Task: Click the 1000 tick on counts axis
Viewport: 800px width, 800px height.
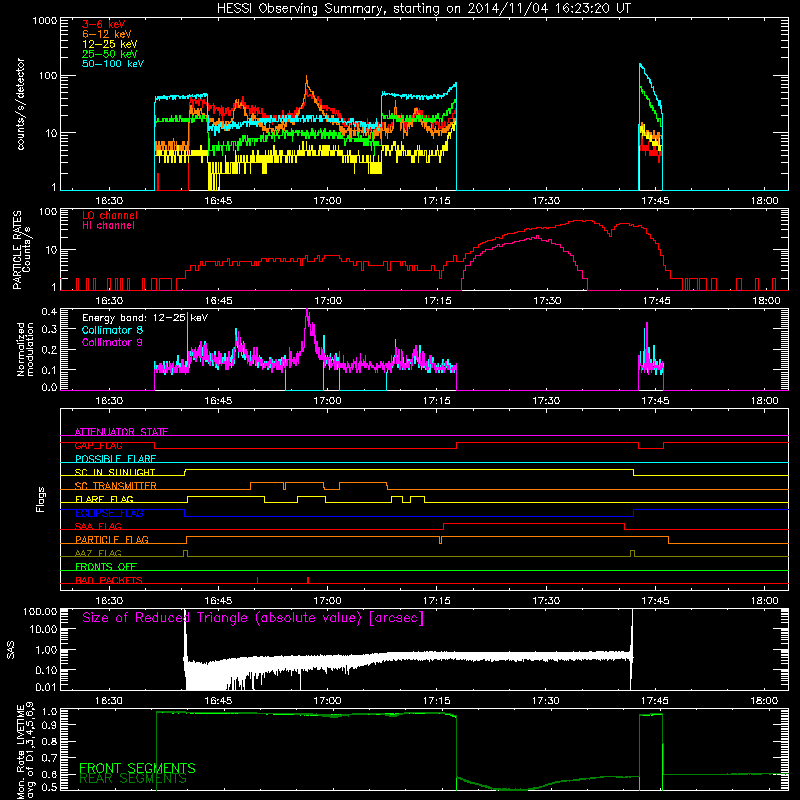Action: tap(45, 21)
